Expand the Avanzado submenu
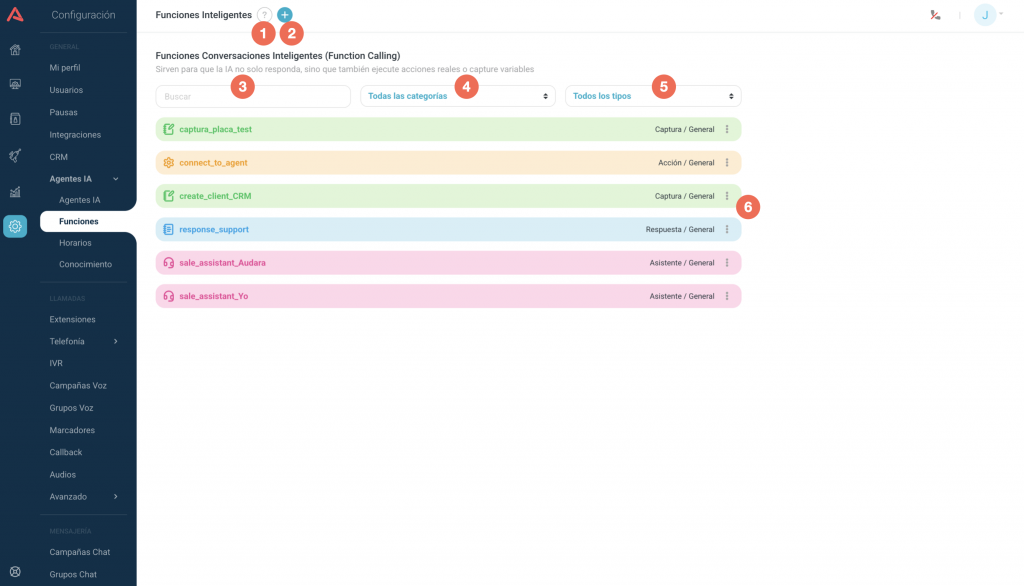Image resolution: width=1024 pixels, height=586 pixels. tap(116, 497)
